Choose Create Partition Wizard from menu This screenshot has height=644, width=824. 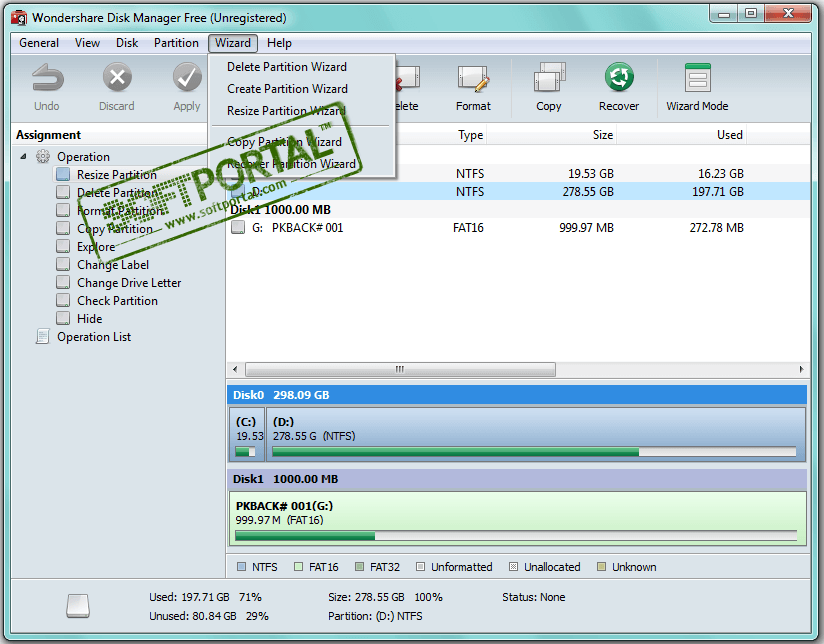click(287, 89)
